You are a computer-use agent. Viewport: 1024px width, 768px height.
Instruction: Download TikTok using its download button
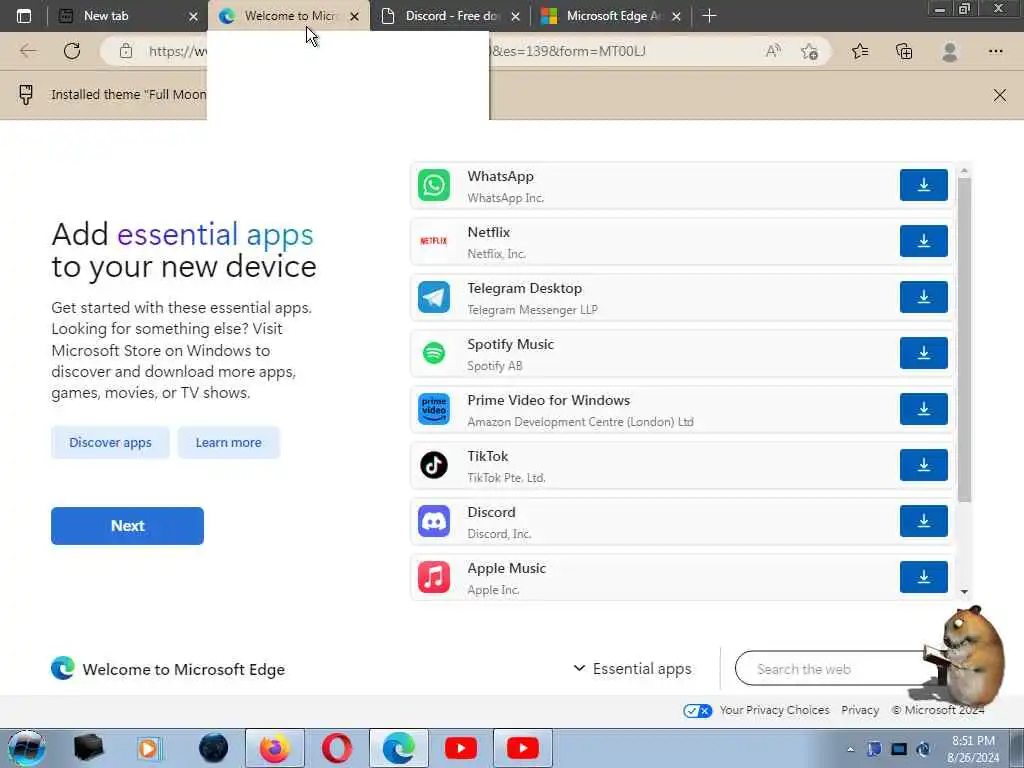coord(923,465)
